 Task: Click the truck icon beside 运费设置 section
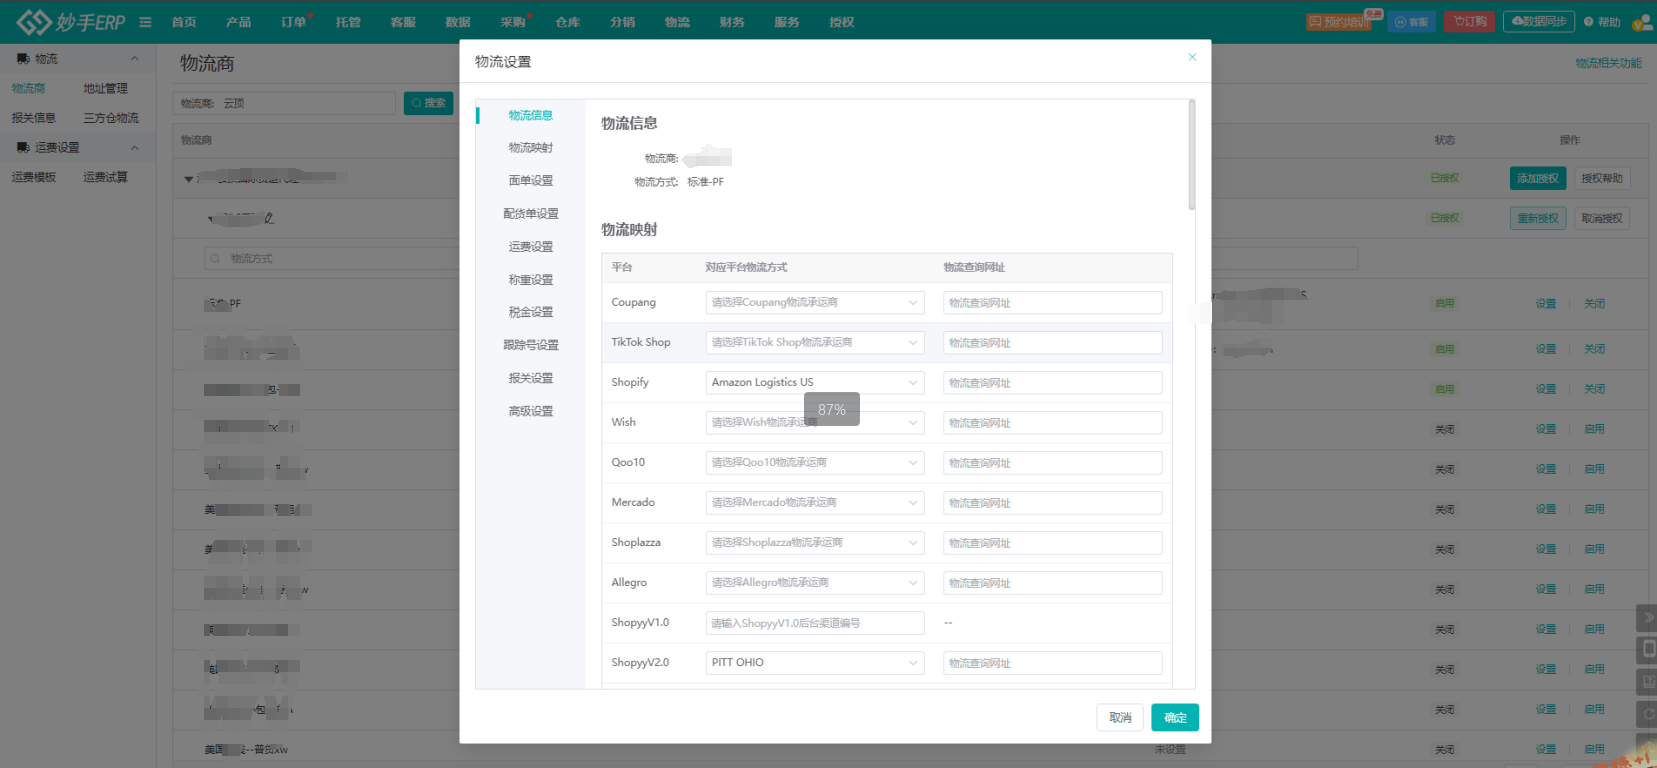23,147
